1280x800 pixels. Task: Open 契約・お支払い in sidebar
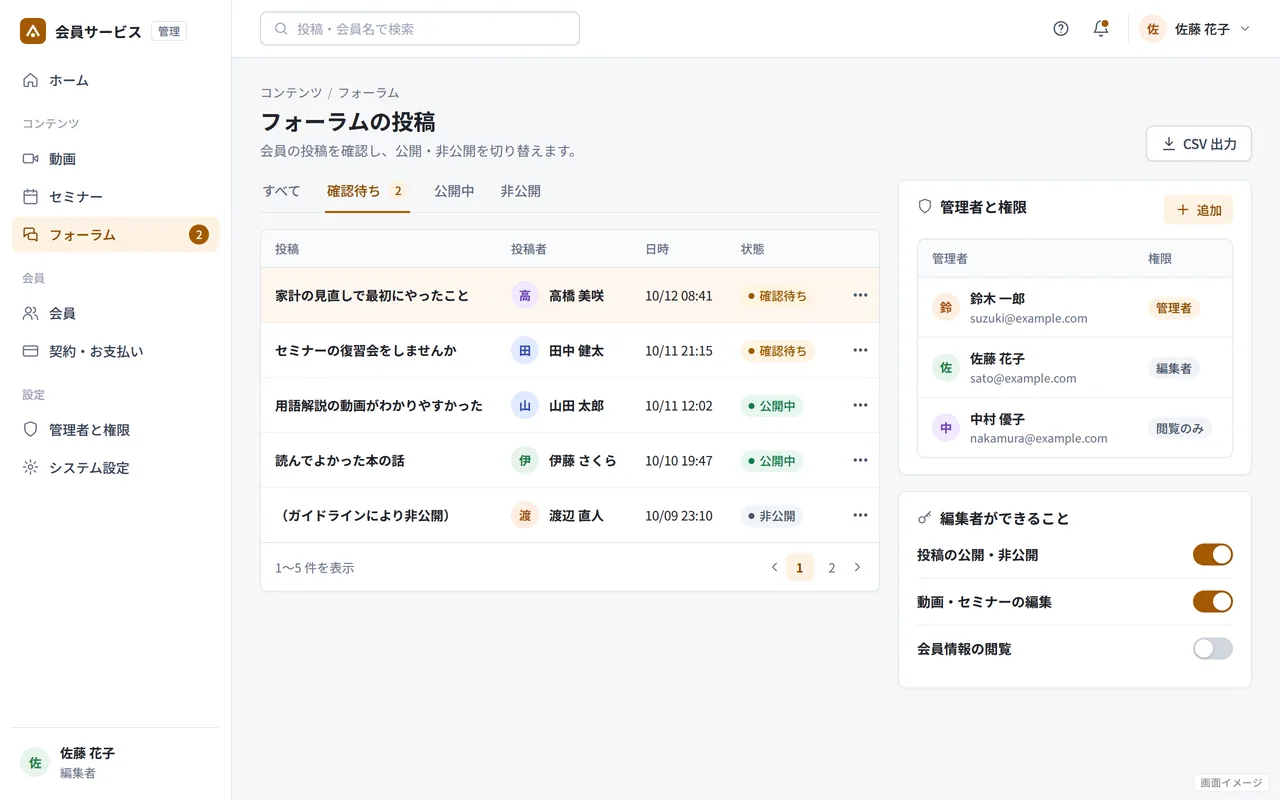[x=116, y=351]
